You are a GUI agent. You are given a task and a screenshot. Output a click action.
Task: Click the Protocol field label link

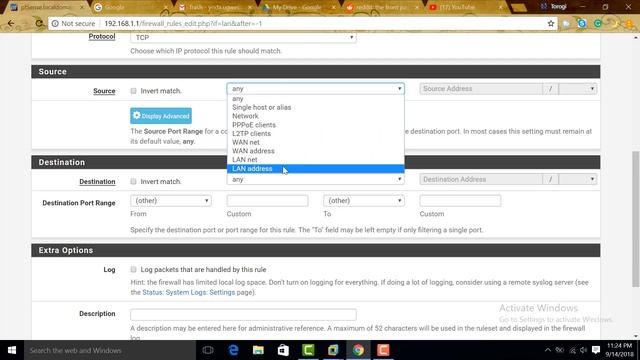[x=102, y=36]
